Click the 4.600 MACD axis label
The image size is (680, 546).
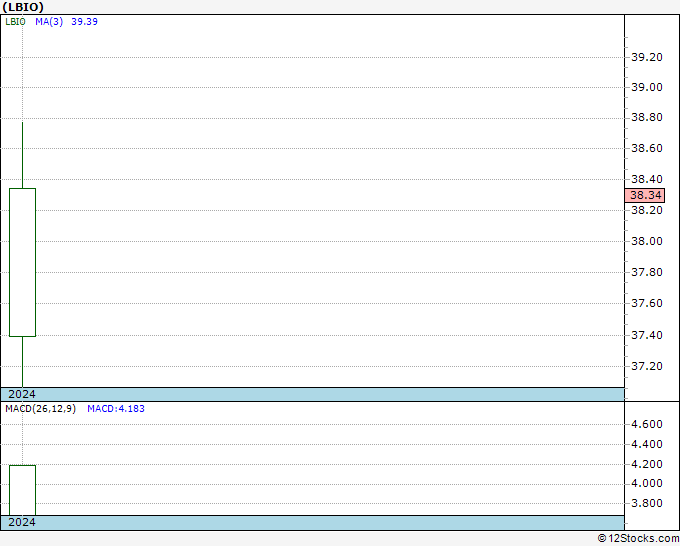click(647, 424)
